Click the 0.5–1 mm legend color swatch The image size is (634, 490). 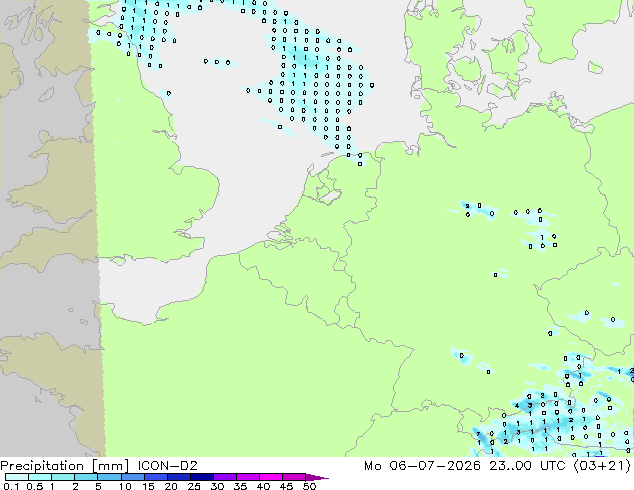(40, 477)
